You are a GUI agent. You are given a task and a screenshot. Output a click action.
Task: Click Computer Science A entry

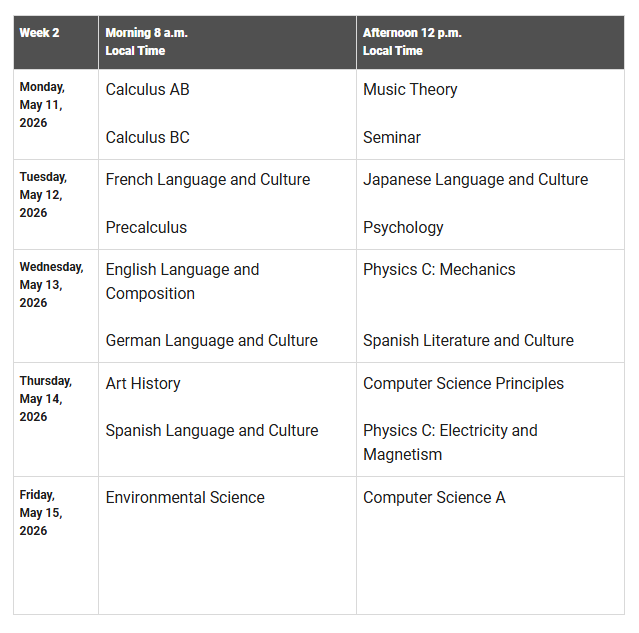click(434, 497)
